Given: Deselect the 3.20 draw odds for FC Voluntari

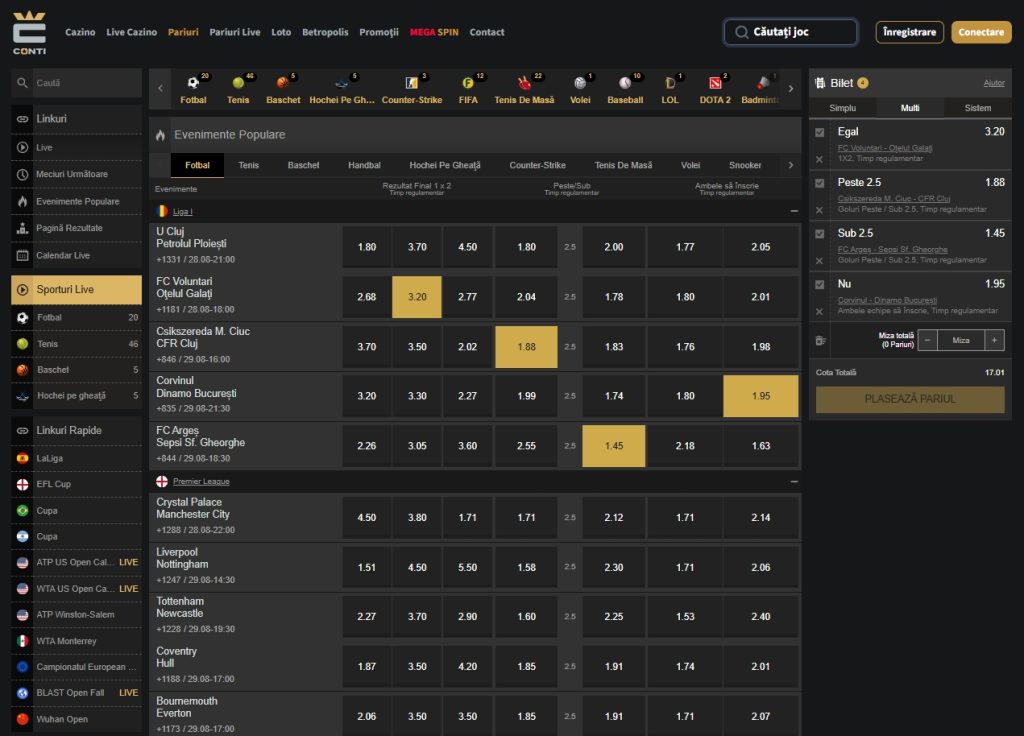Looking at the screenshot, I should (x=417, y=297).
